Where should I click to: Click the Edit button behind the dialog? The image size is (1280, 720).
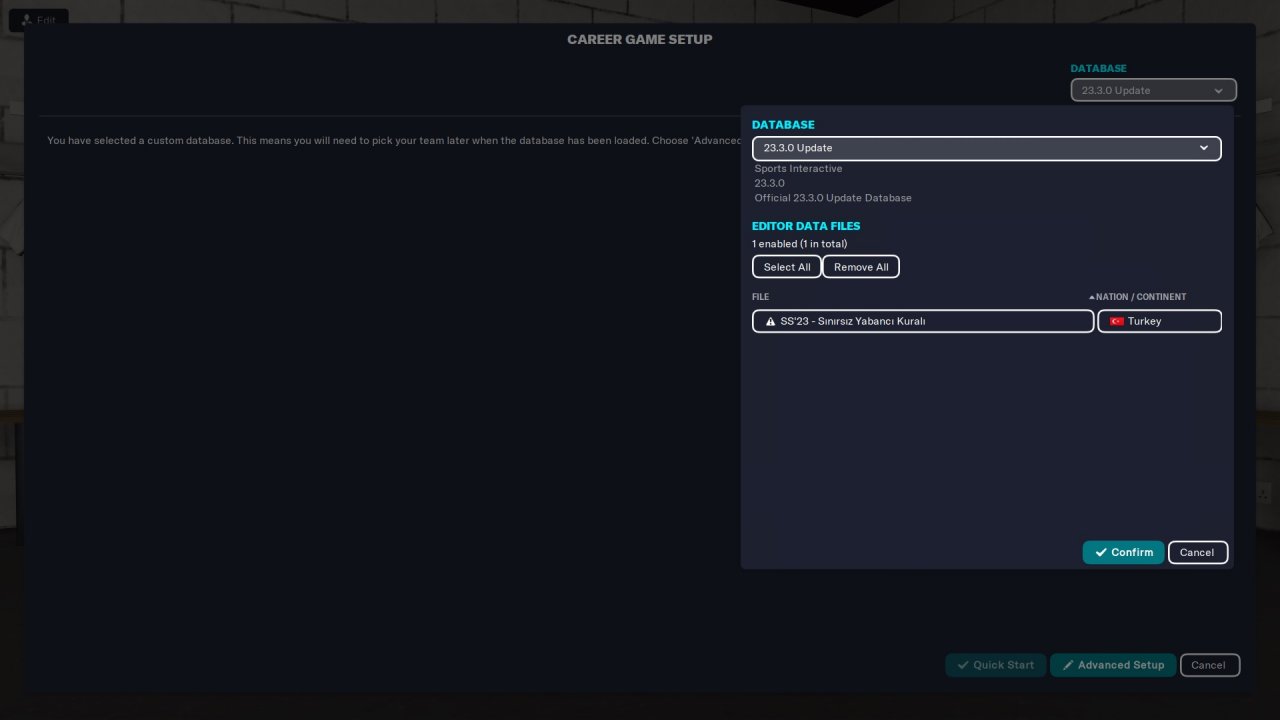(38, 19)
